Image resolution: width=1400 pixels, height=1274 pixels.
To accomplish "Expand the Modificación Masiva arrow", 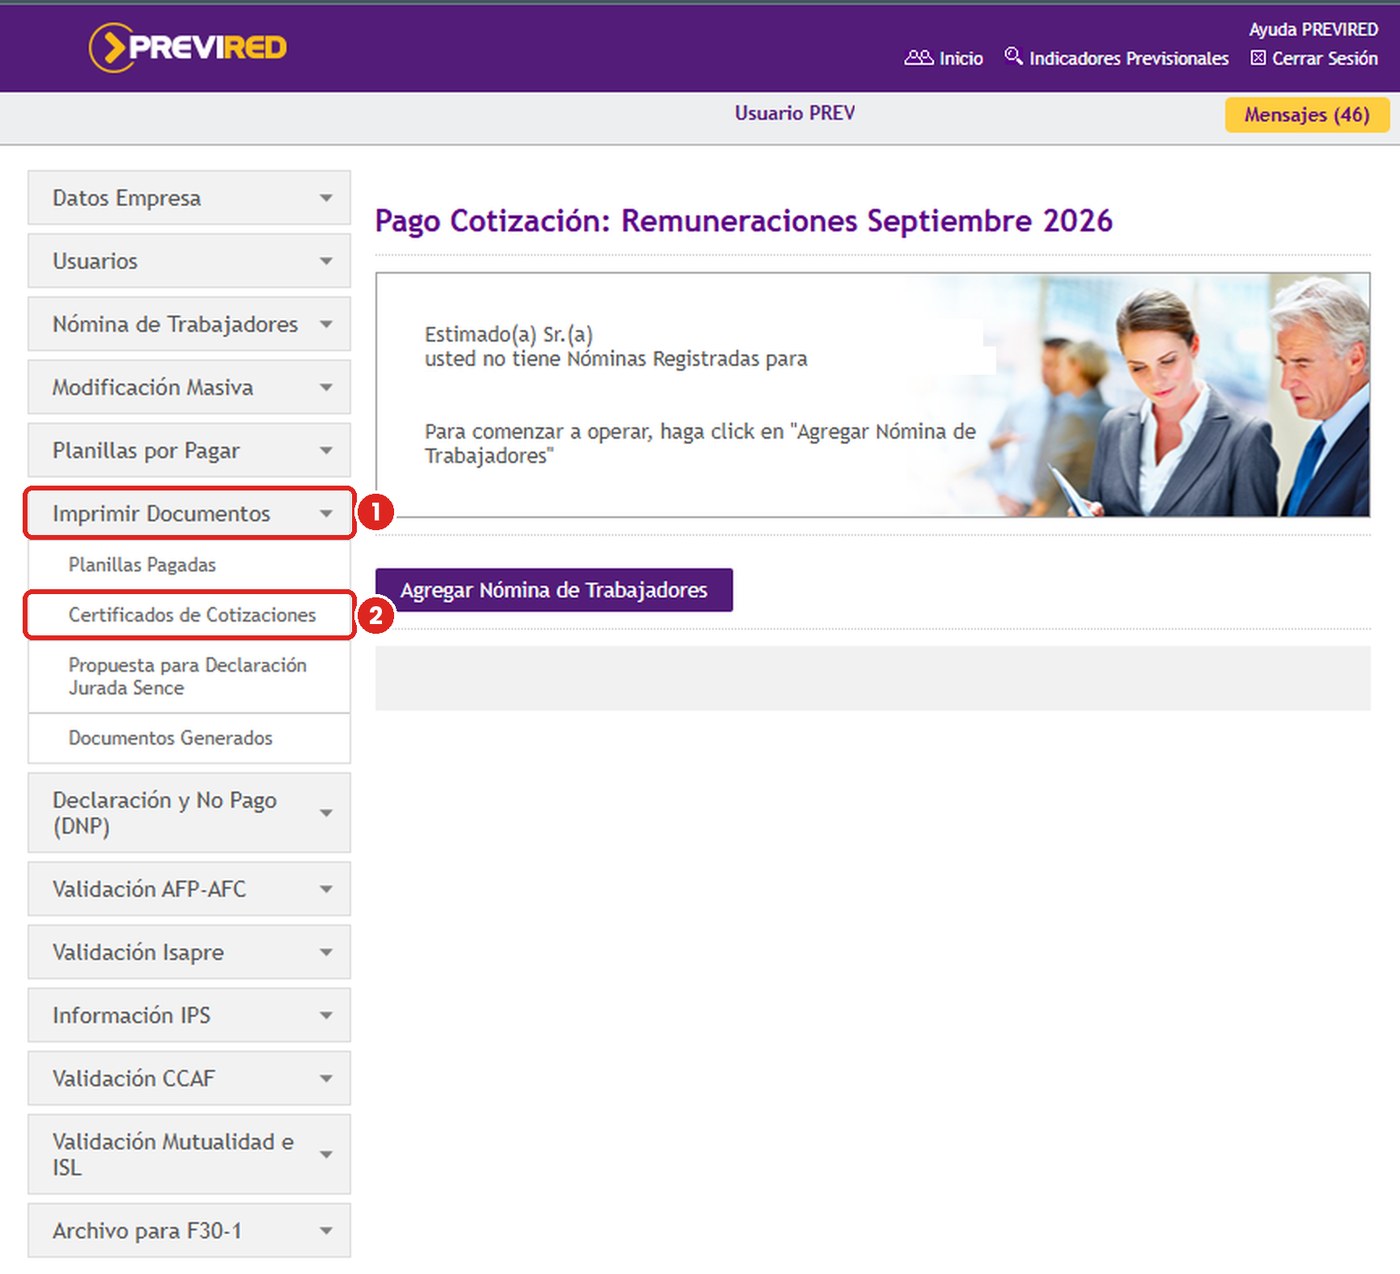I will click(326, 387).
